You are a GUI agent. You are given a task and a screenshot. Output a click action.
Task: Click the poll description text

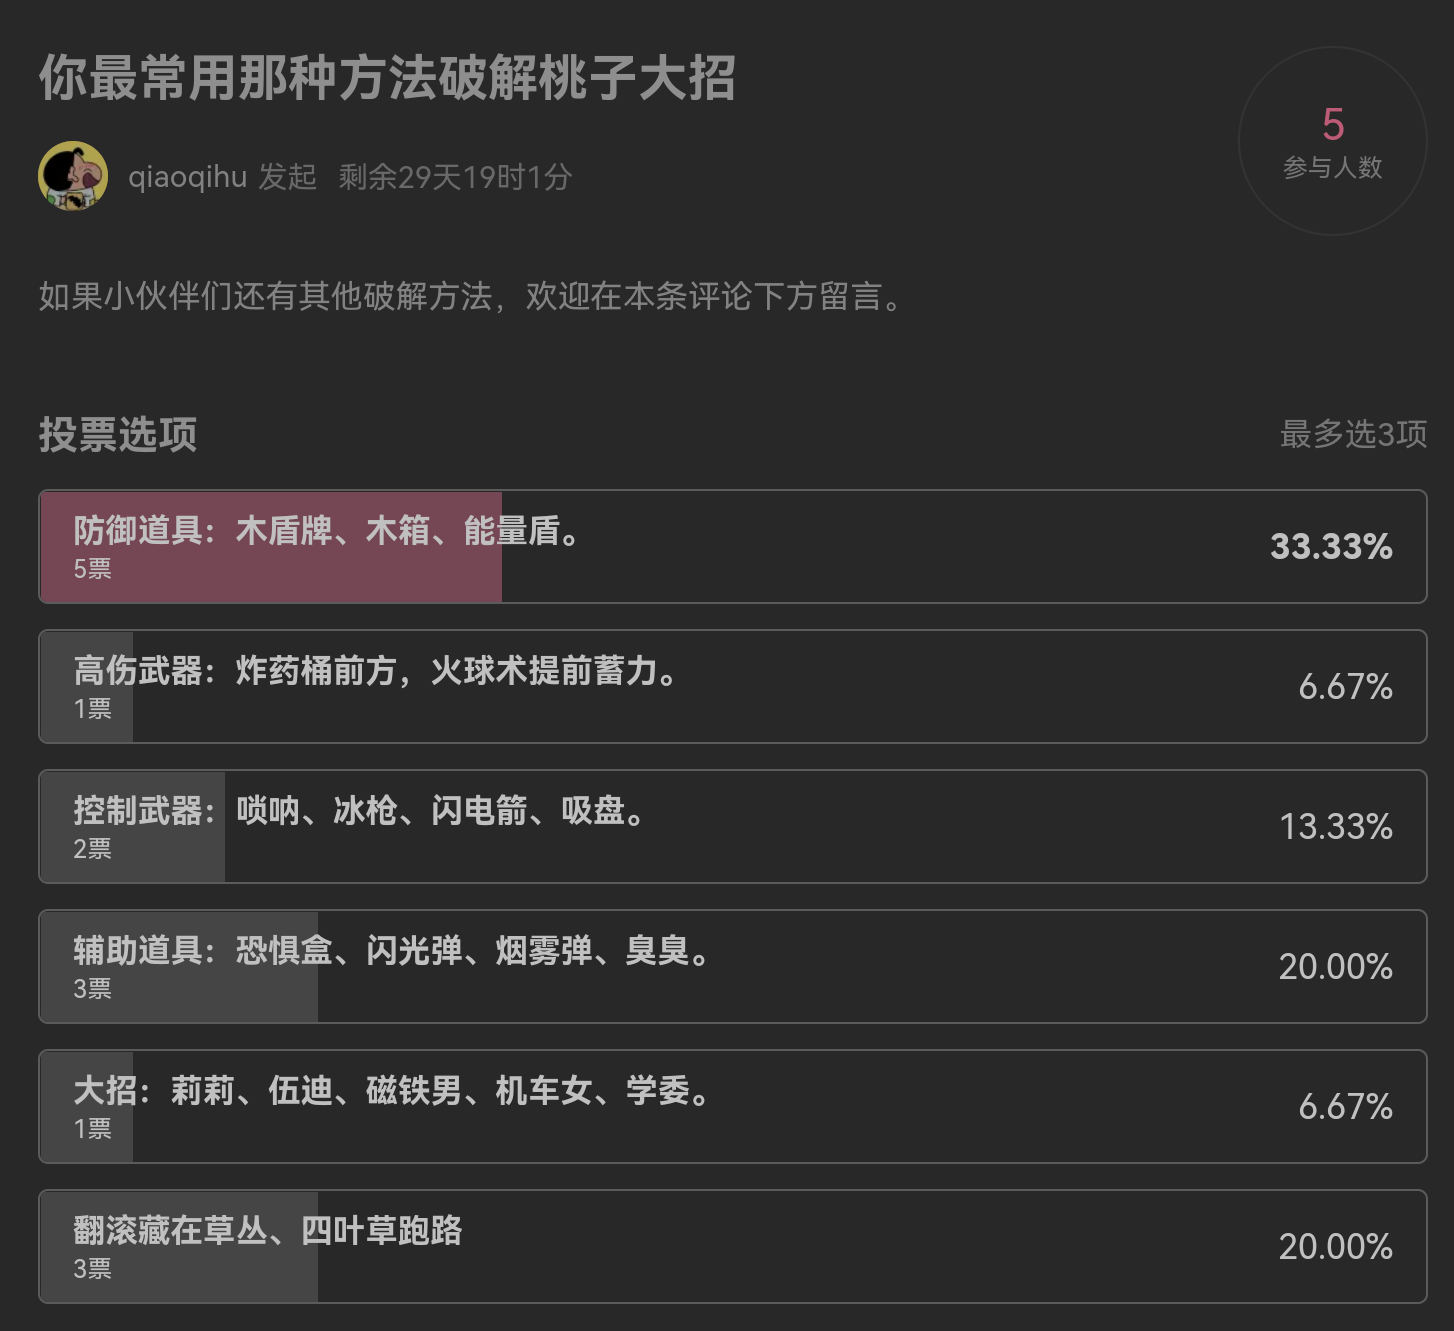tap(471, 296)
